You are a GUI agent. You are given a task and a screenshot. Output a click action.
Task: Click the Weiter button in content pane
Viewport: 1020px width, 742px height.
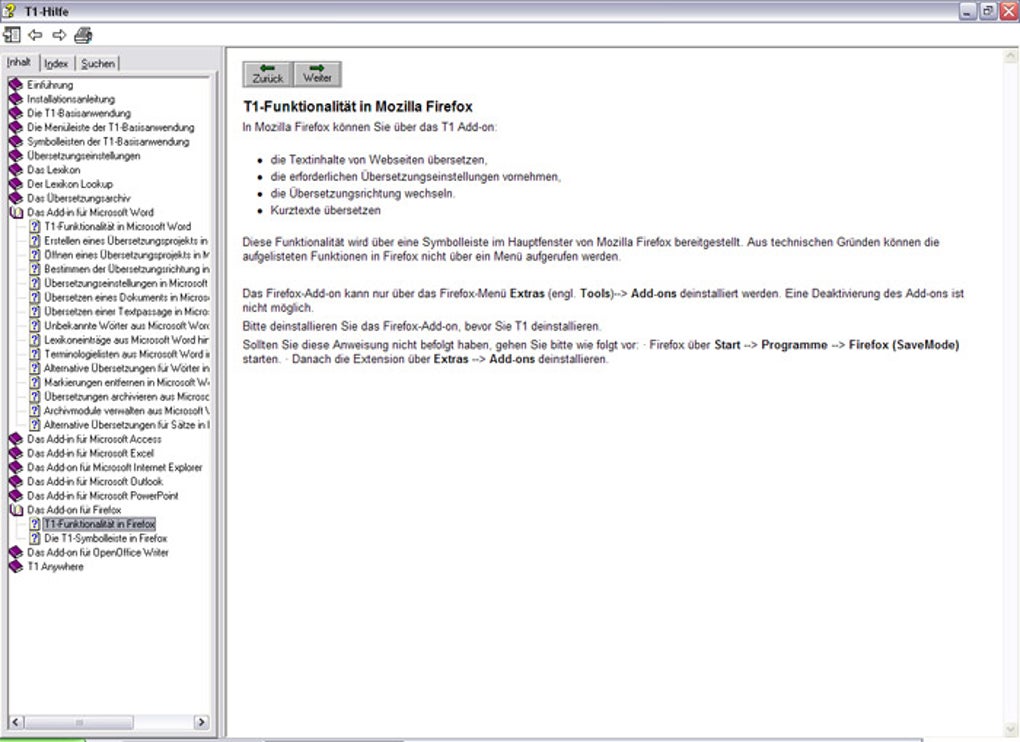click(x=317, y=74)
